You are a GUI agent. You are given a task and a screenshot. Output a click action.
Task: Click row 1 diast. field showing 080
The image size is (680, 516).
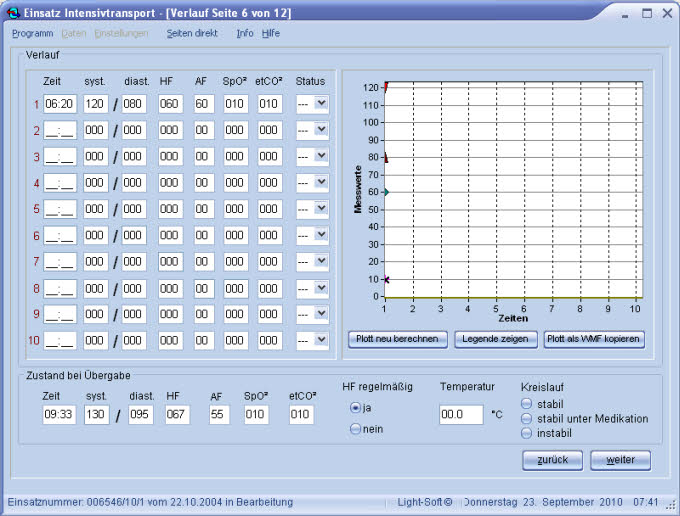134,104
